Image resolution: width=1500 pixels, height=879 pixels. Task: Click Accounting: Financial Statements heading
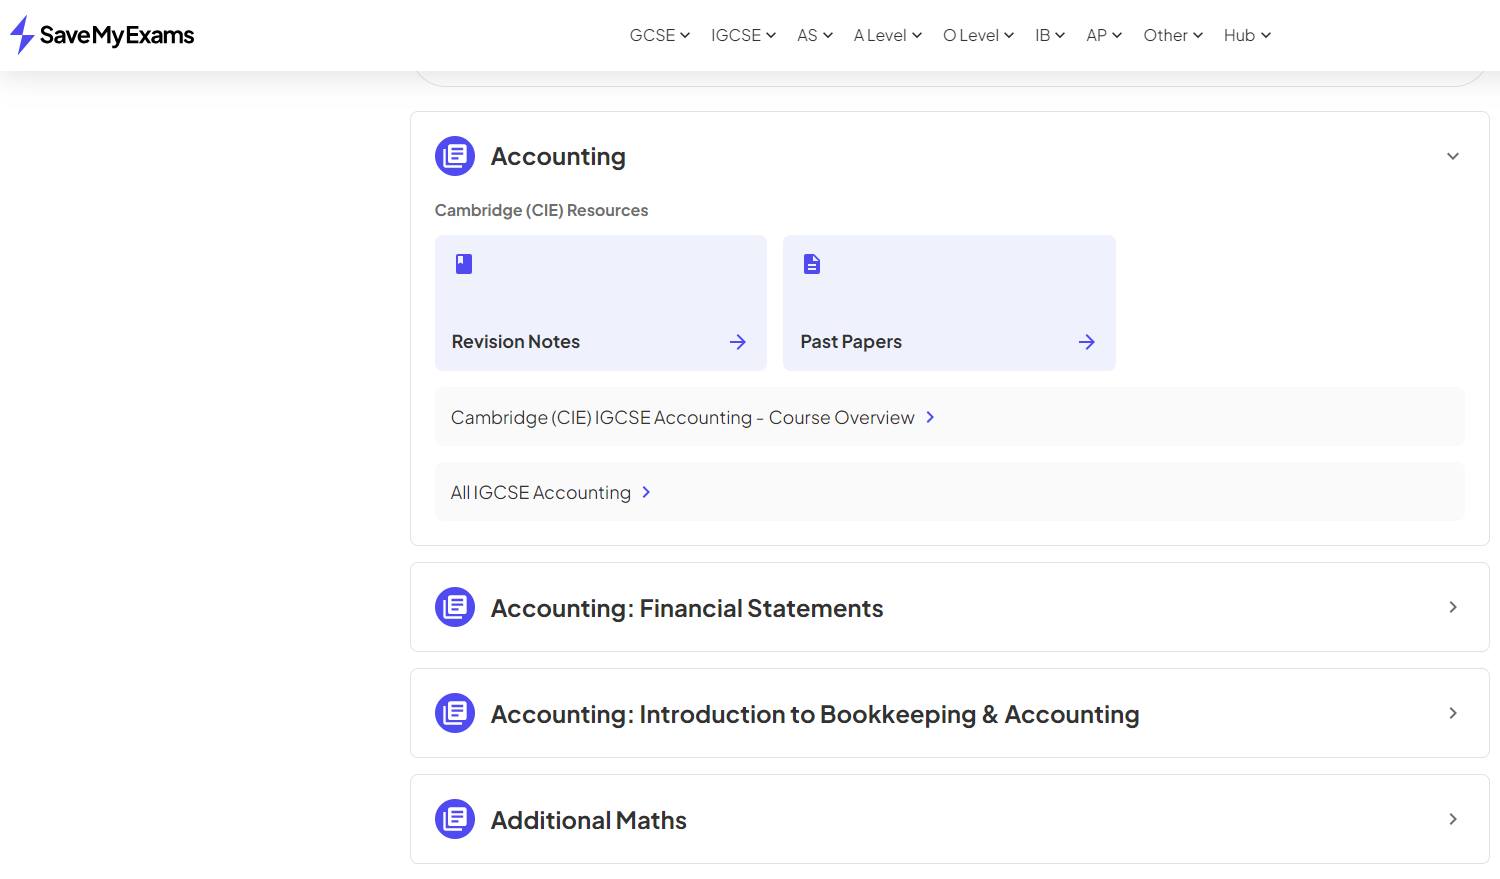(687, 608)
